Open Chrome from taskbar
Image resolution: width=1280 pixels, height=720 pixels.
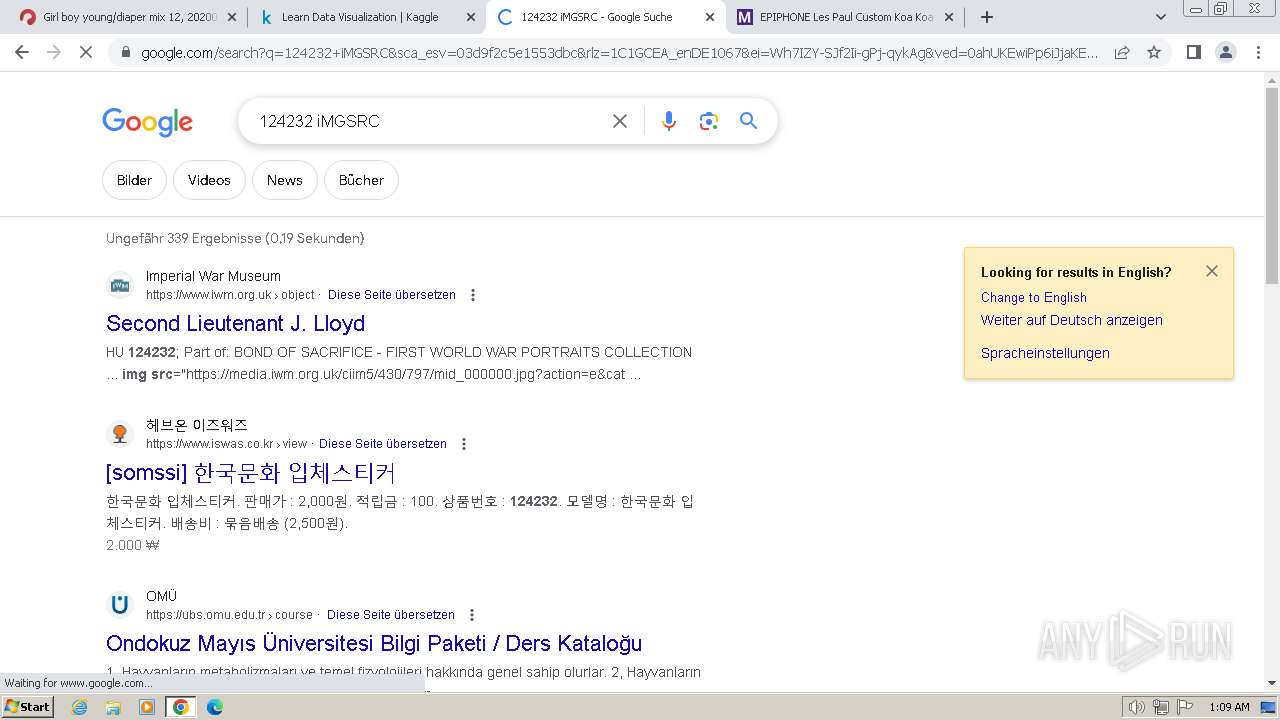(x=181, y=707)
